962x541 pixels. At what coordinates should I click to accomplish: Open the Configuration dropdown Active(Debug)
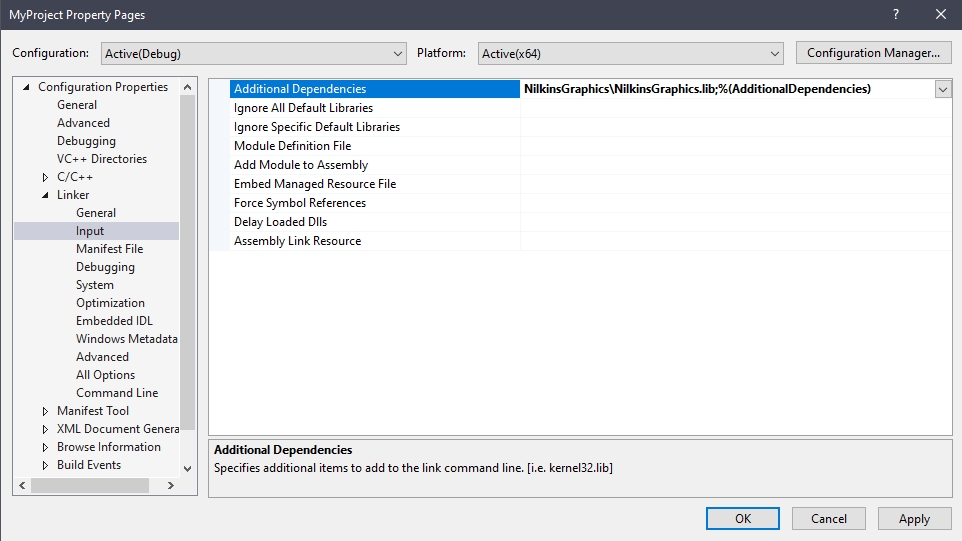253,53
